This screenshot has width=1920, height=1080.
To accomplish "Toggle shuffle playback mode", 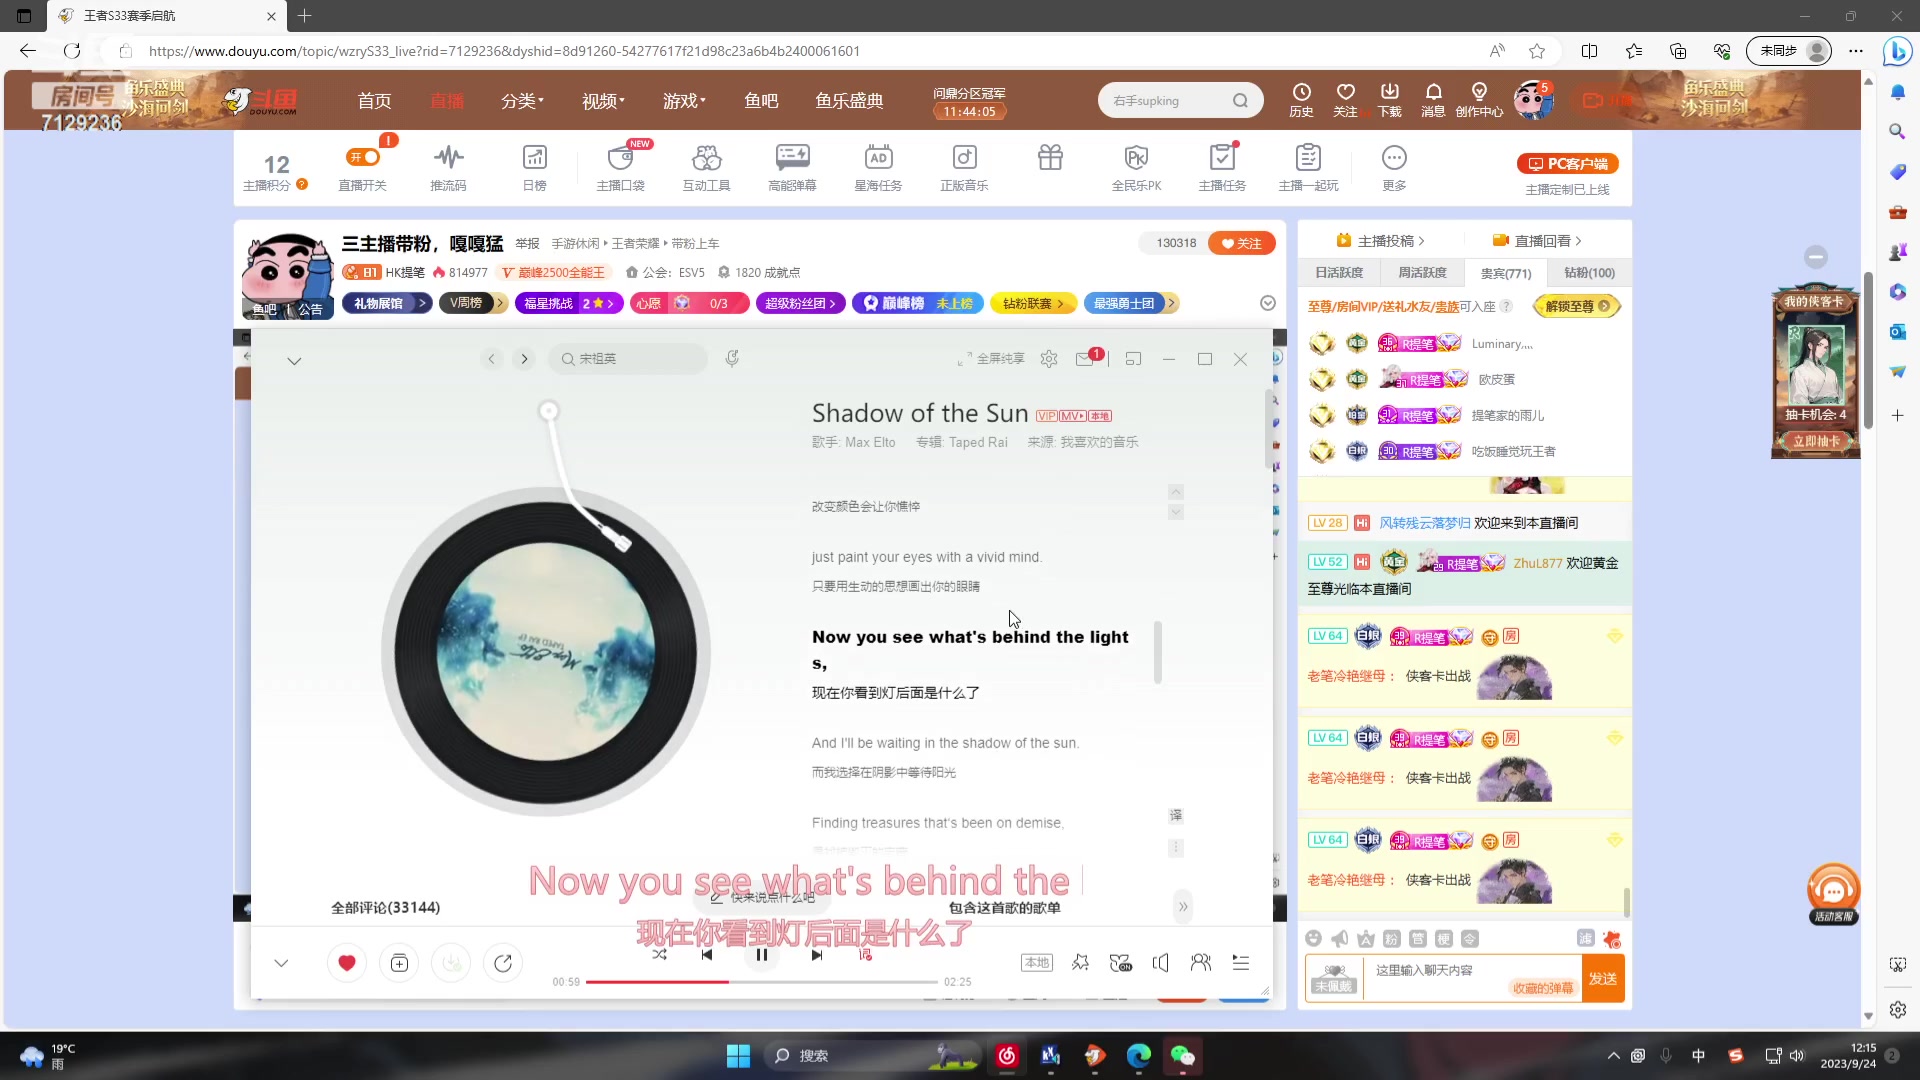I will click(659, 955).
